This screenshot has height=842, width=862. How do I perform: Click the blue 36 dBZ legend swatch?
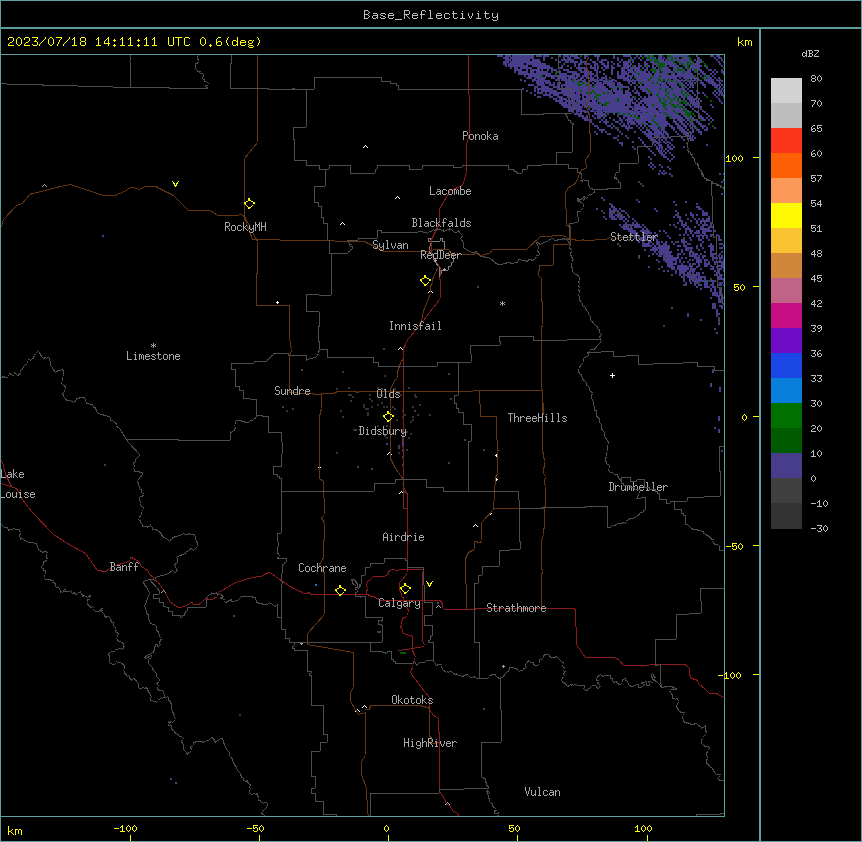(786, 365)
